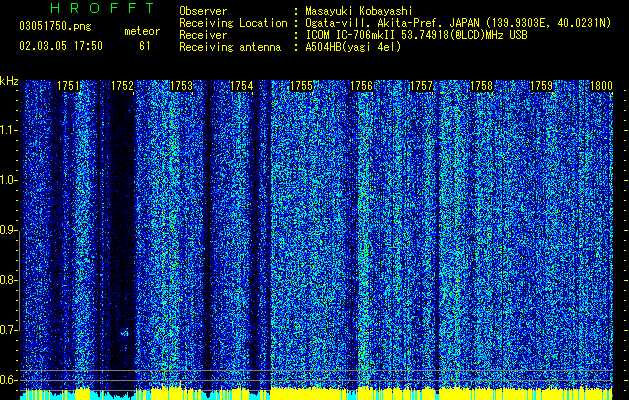
Task: Click the meteor label
Action: pos(142,31)
